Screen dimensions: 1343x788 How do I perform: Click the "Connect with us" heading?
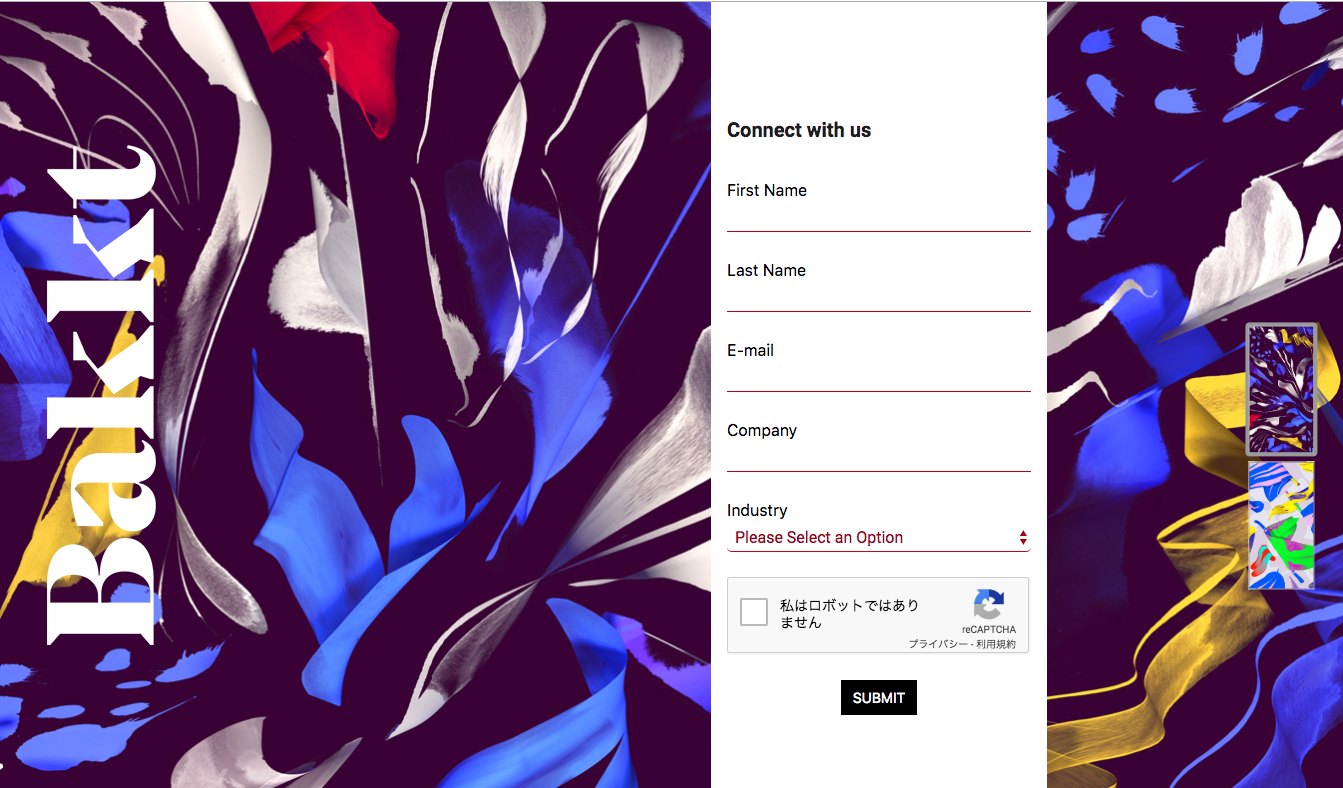(x=799, y=130)
